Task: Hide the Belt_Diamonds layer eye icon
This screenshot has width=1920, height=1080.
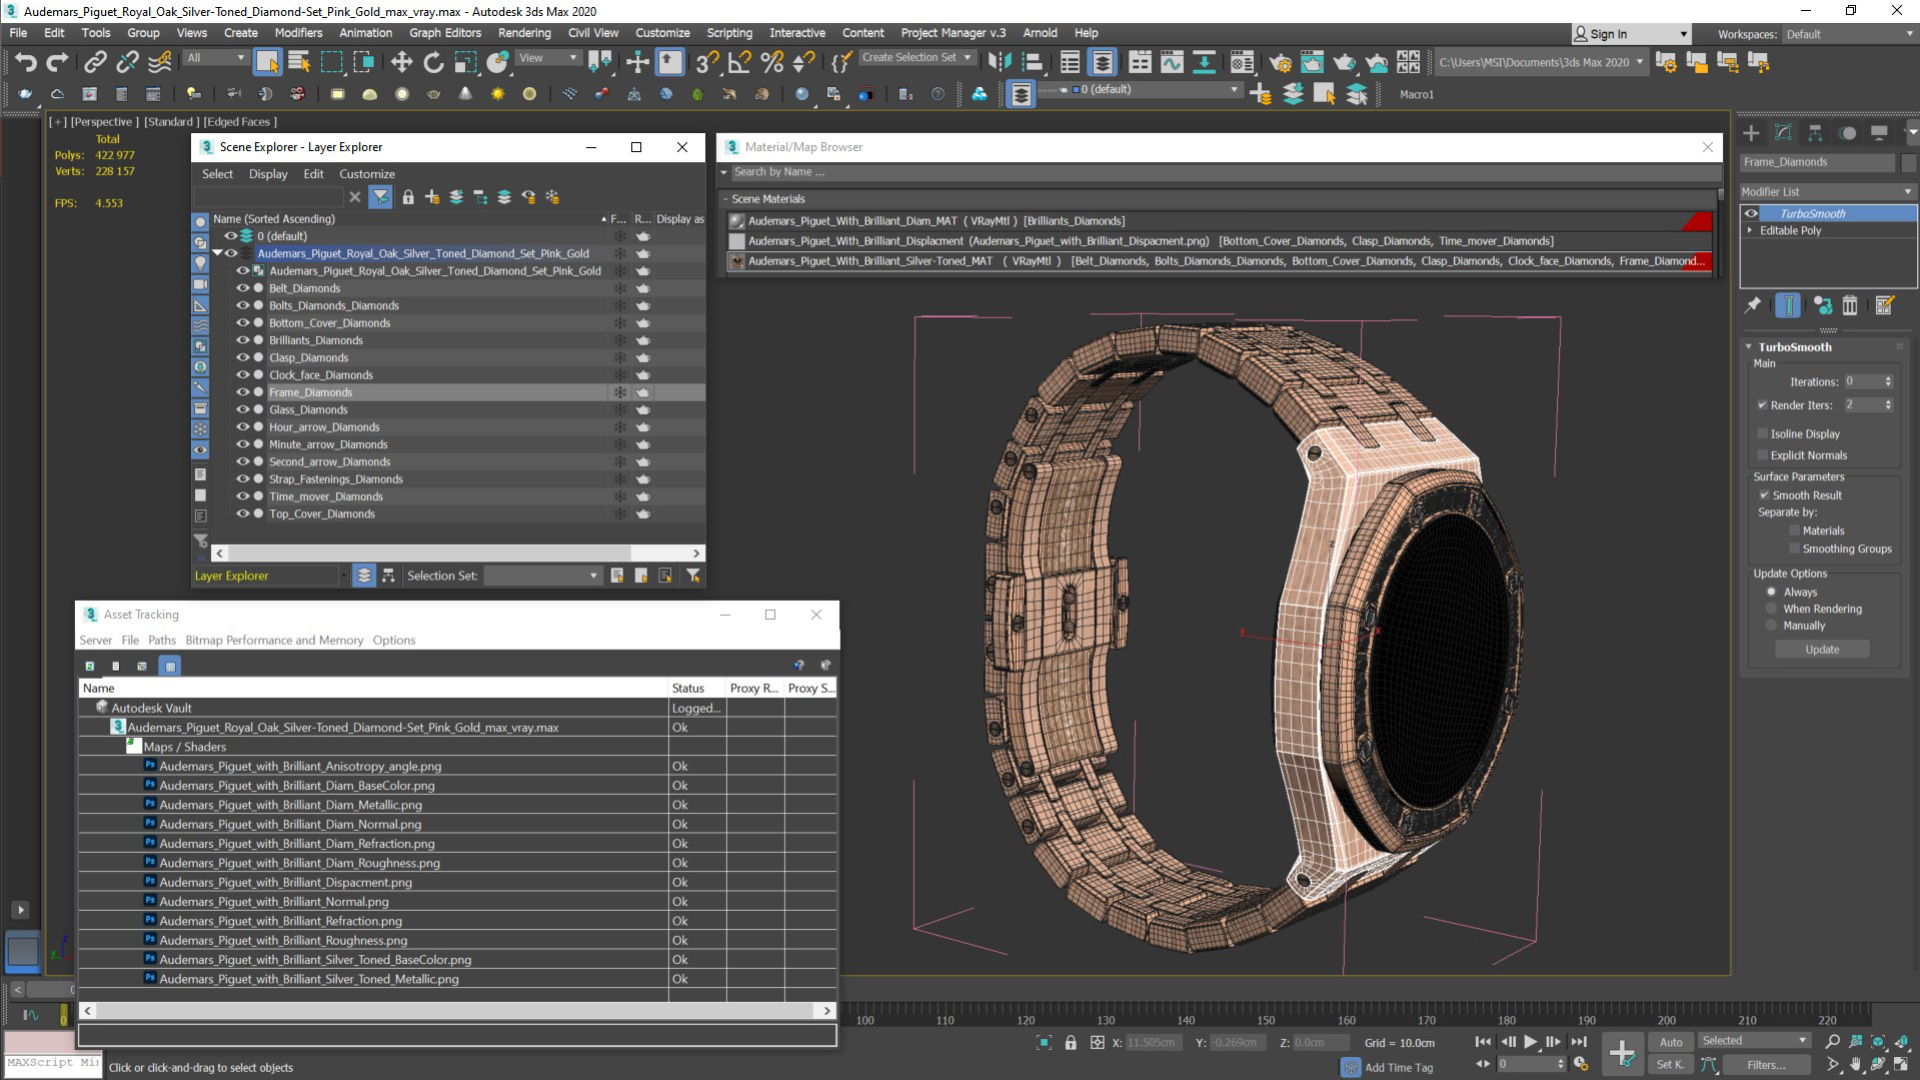Action: tap(242, 288)
